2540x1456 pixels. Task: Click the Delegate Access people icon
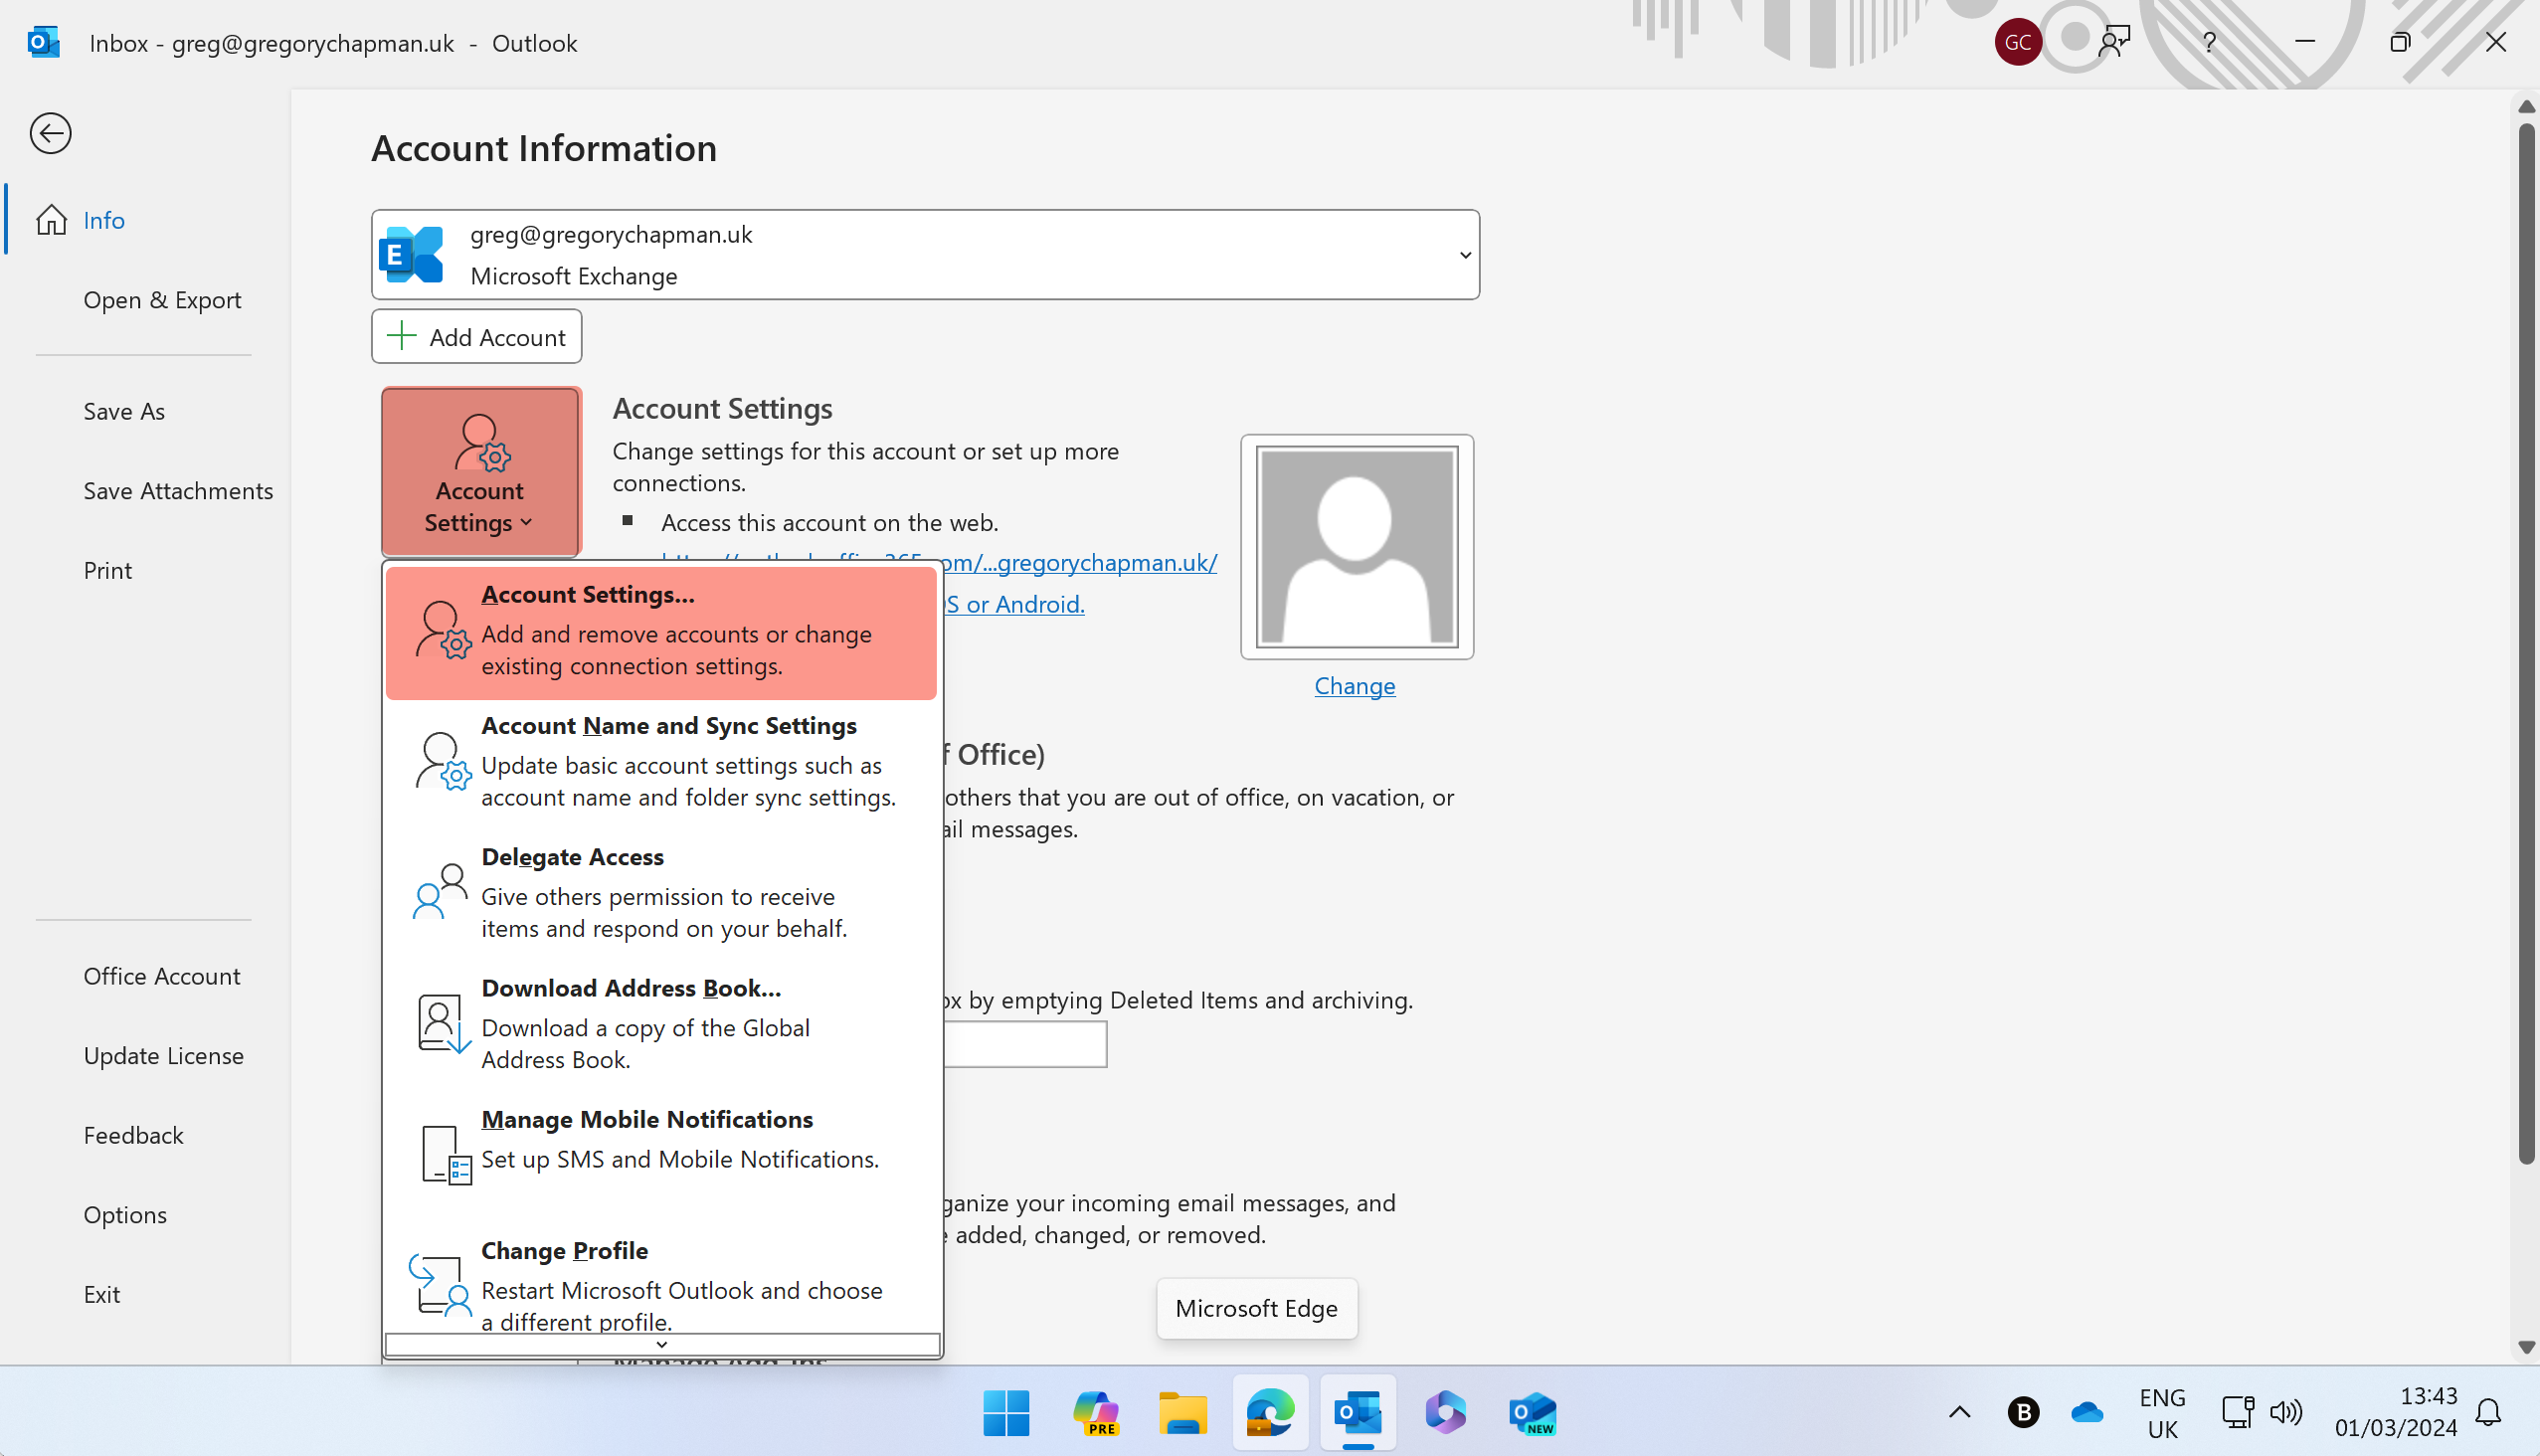pos(440,892)
